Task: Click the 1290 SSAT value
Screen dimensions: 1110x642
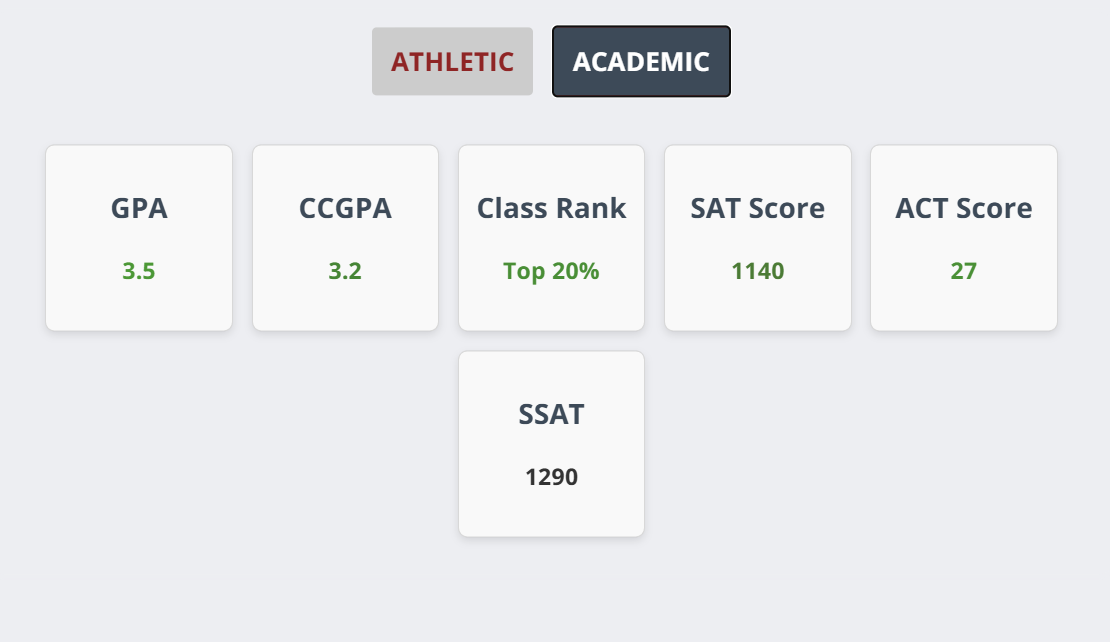Action: [x=551, y=477]
